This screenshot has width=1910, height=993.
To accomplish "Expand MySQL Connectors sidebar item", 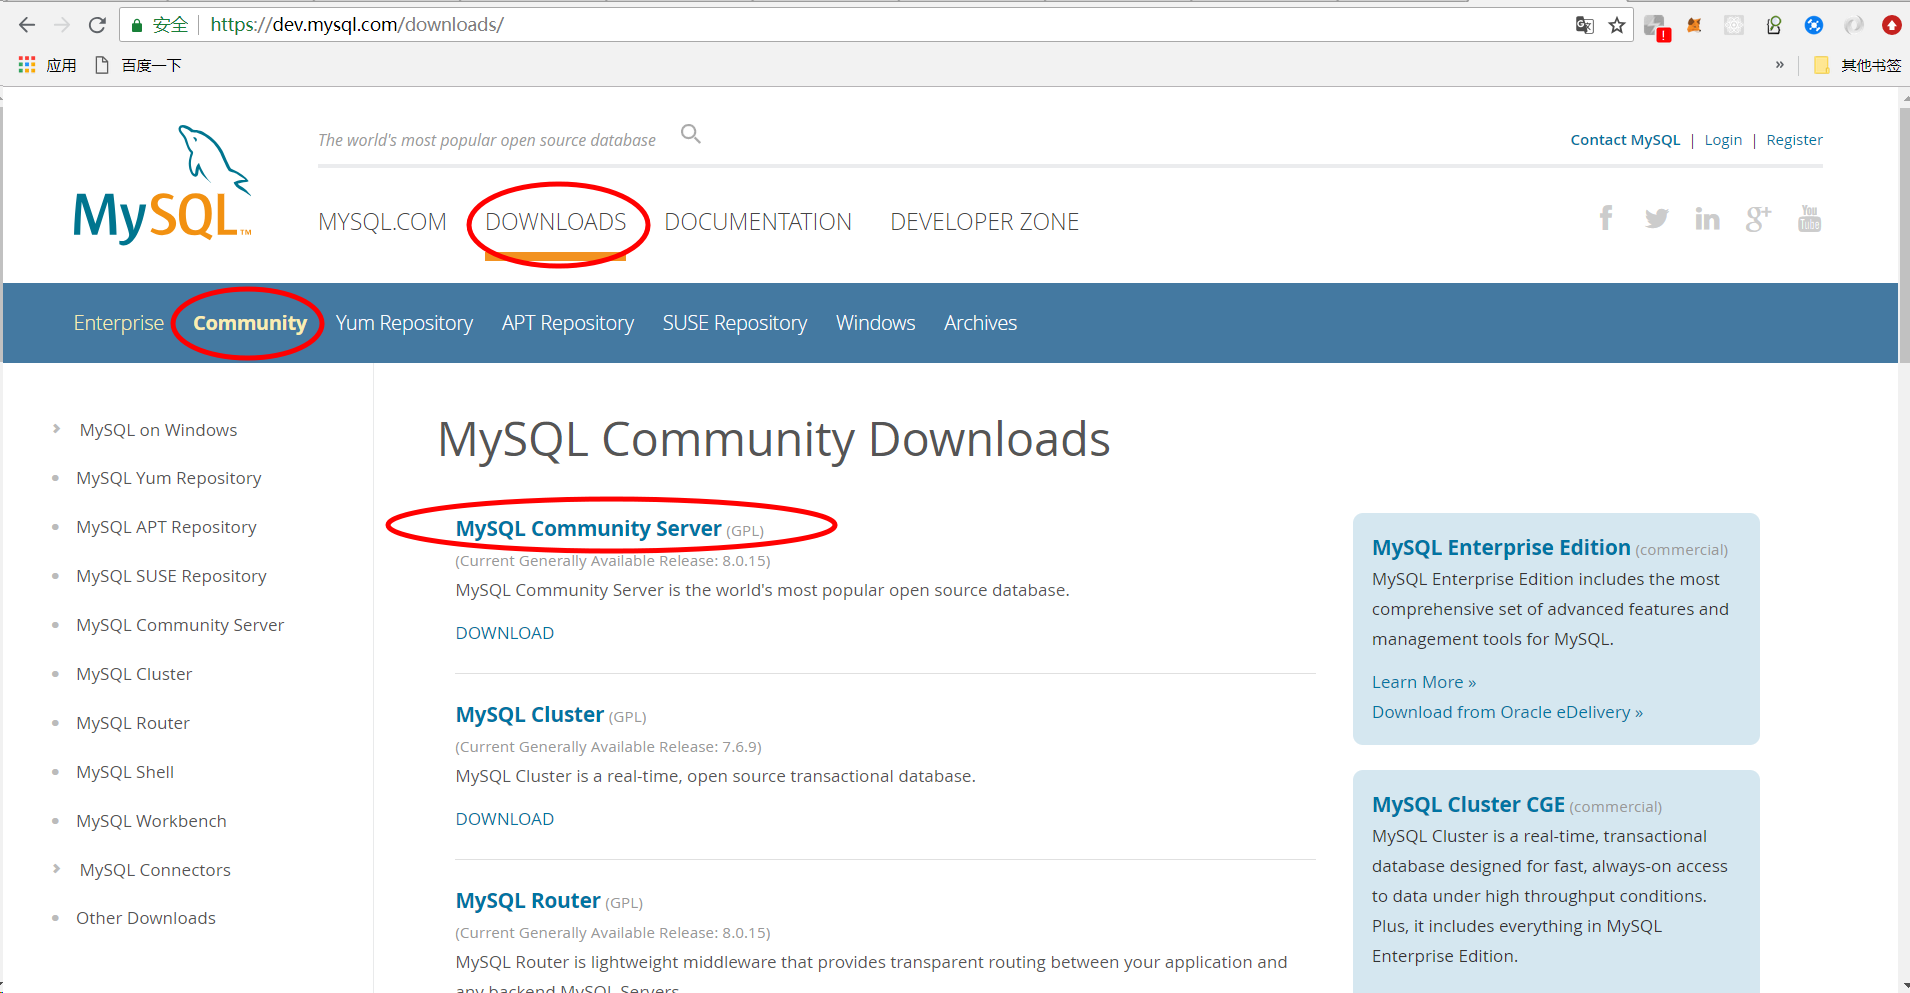I will click(155, 870).
